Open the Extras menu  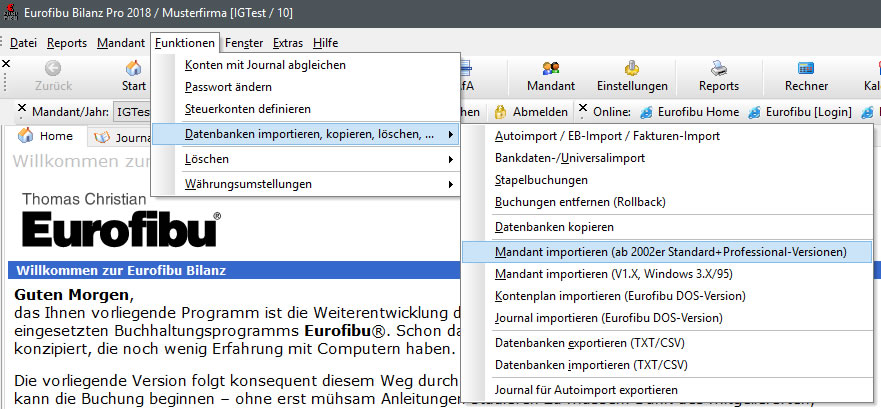point(288,43)
